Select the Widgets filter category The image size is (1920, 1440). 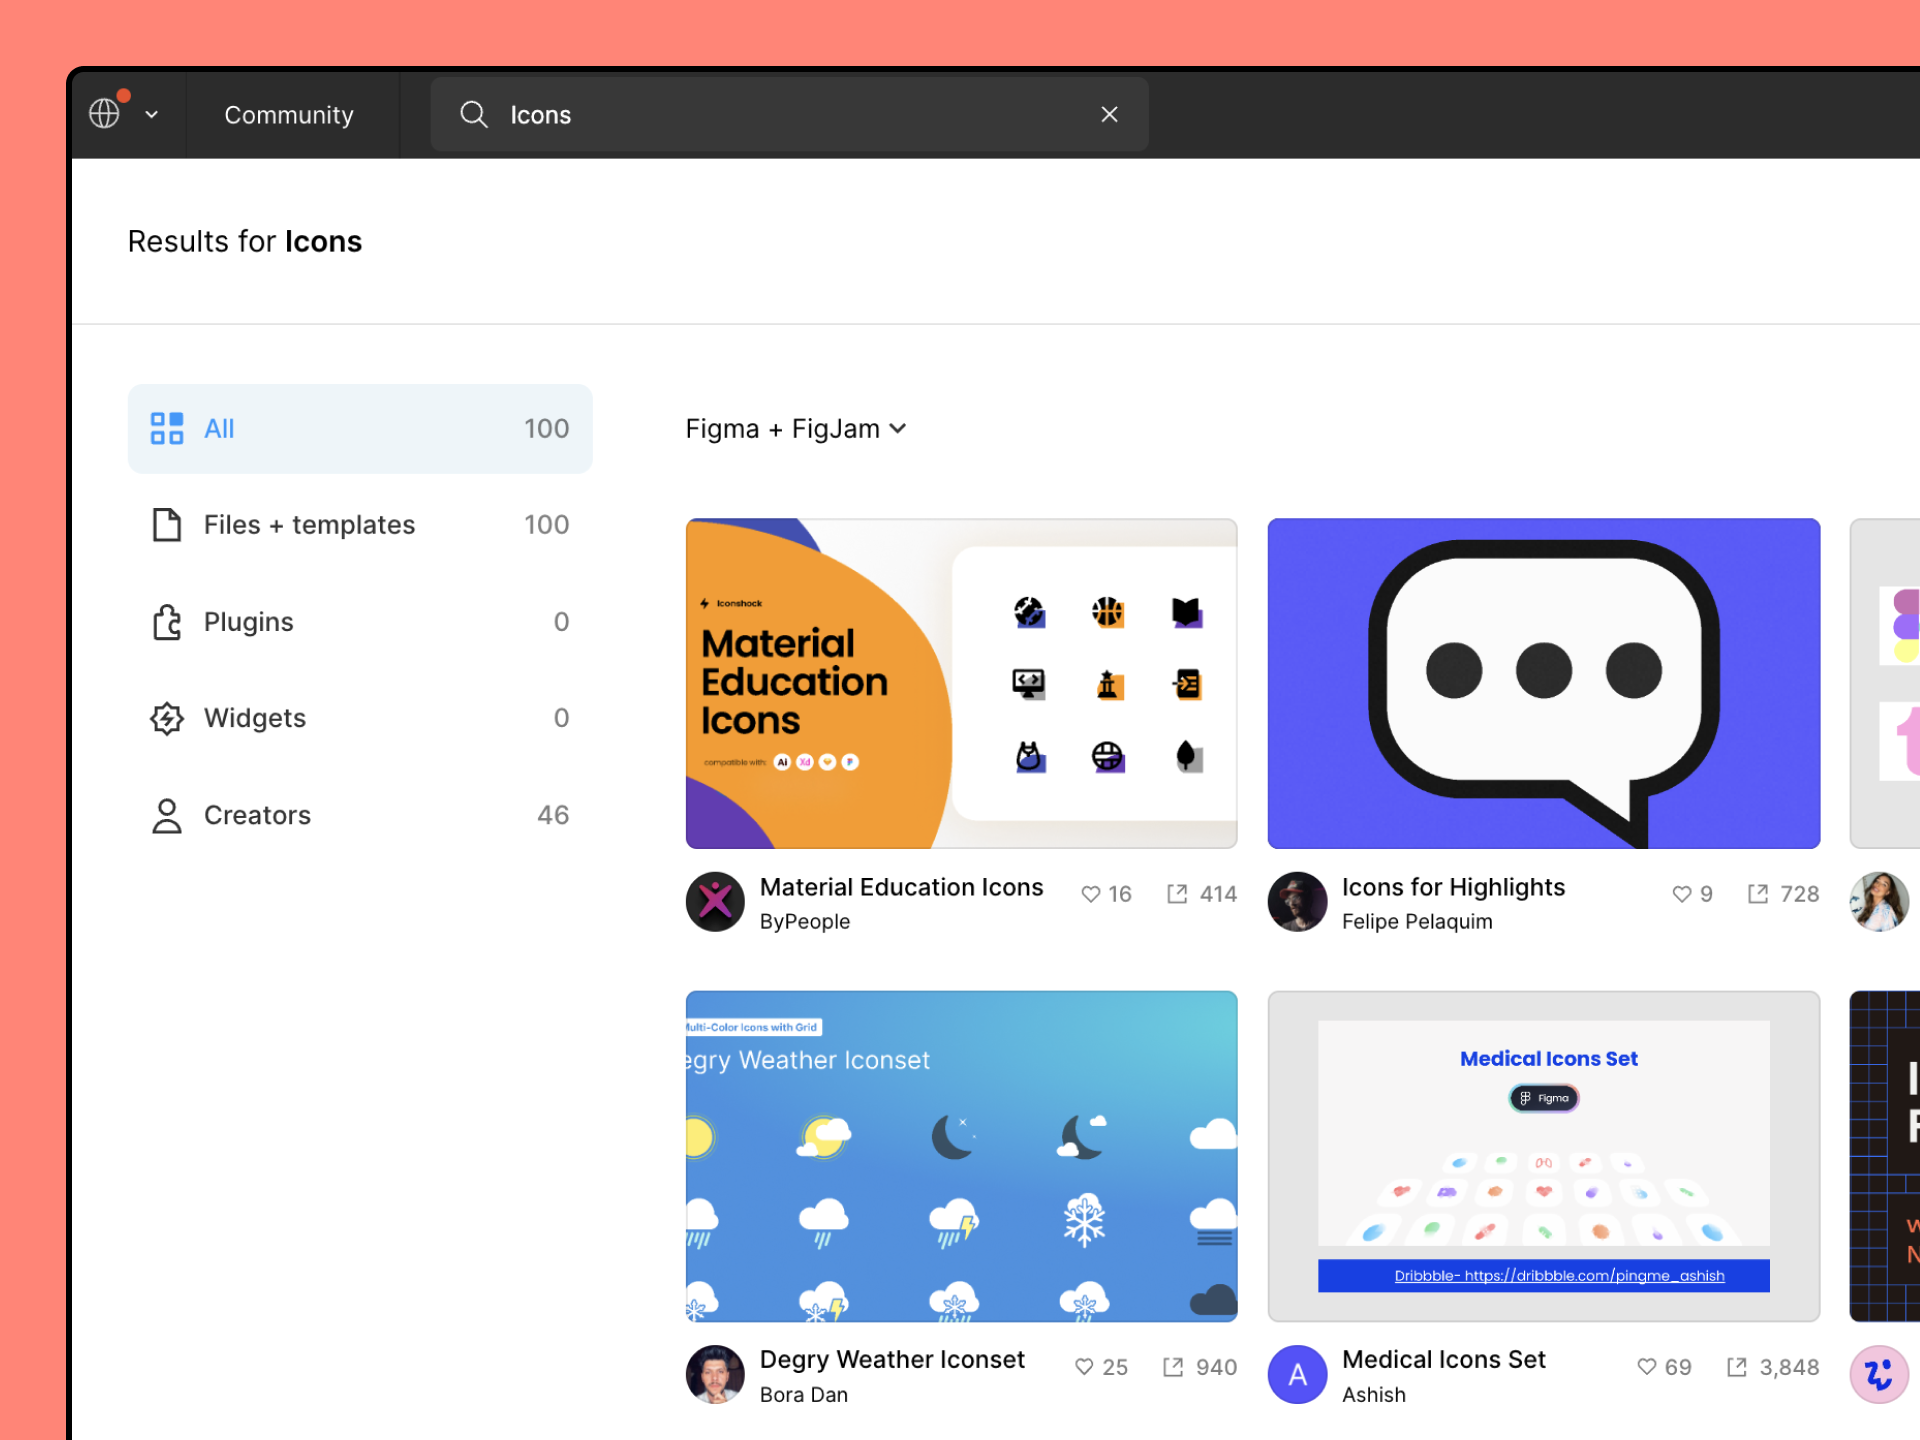point(255,718)
